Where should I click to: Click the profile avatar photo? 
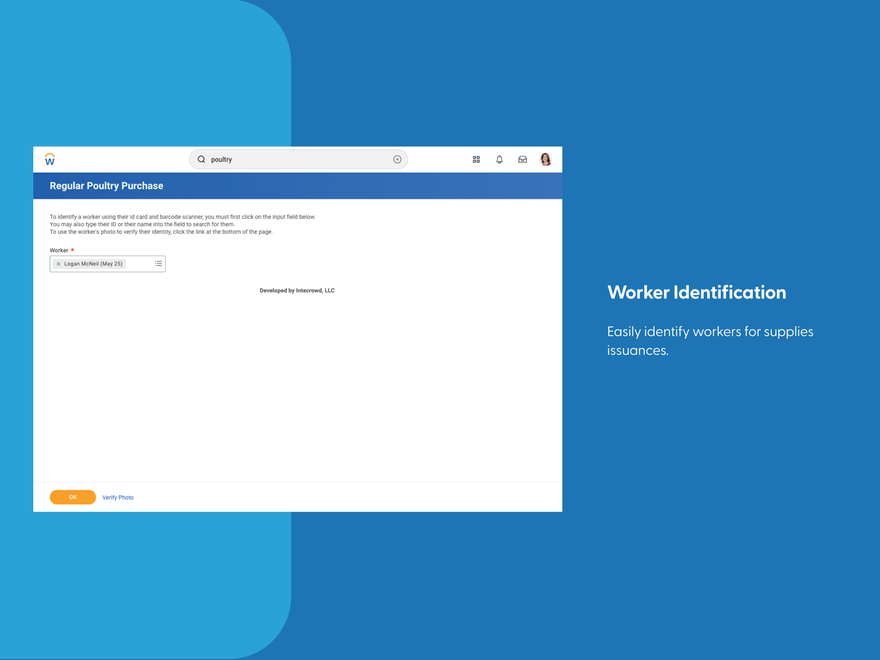tap(545, 159)
